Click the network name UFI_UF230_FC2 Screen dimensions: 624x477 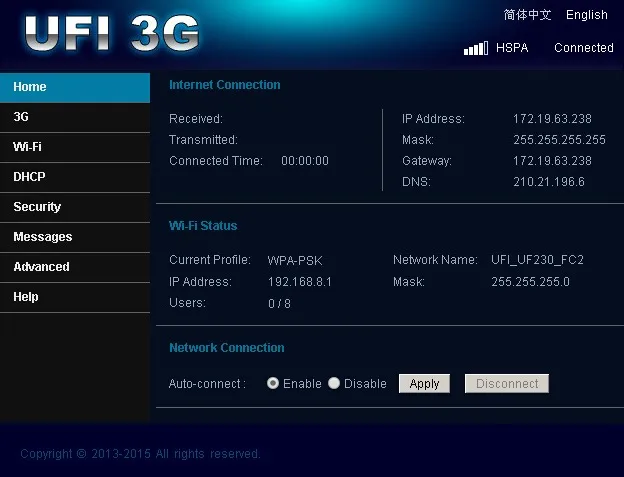point(537,260)
